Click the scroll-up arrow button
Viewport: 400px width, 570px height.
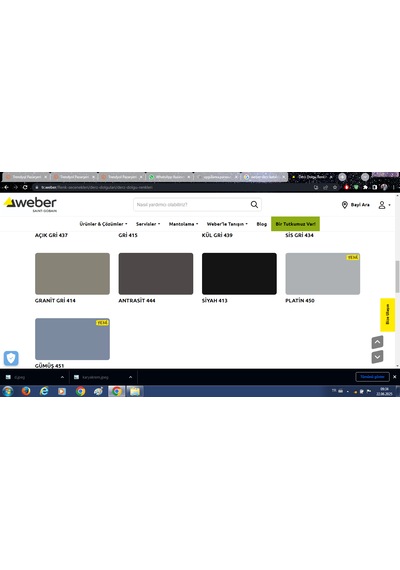(377, 342)
